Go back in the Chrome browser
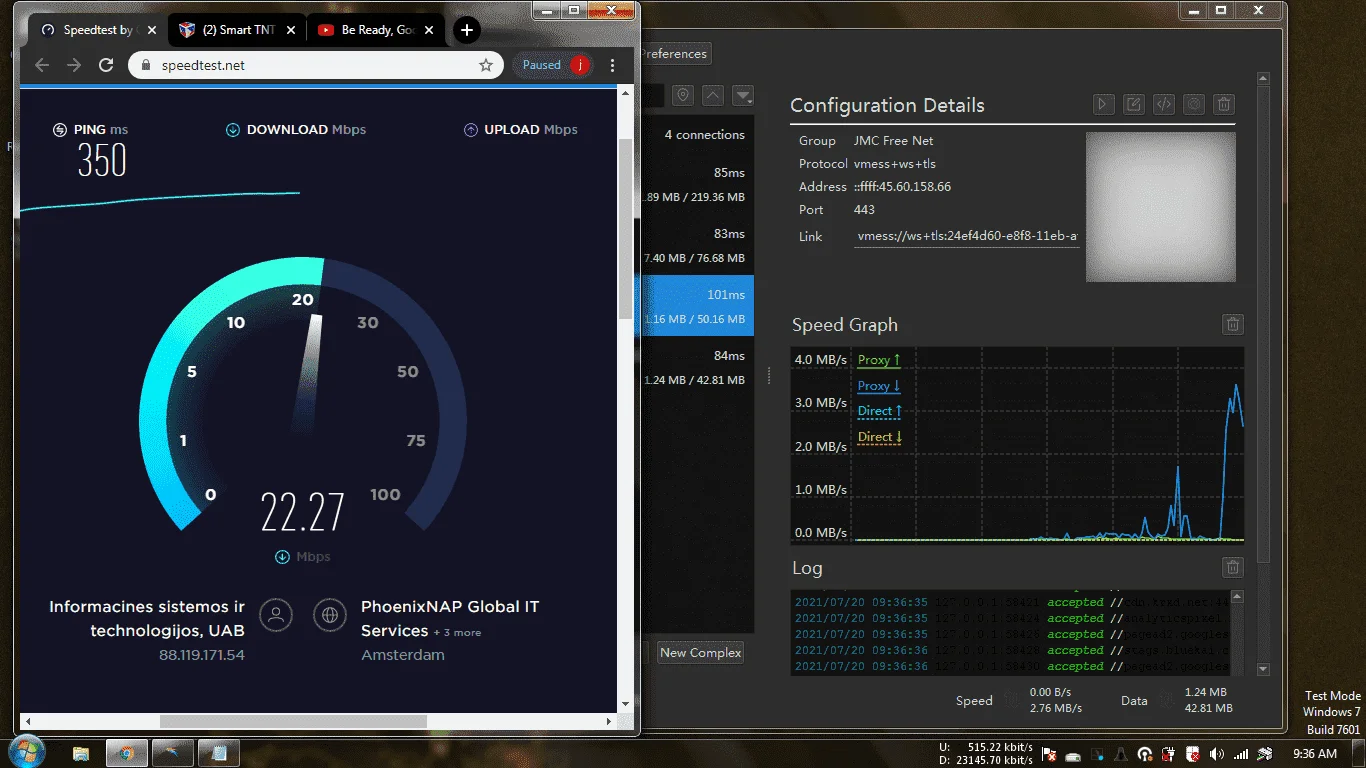This screenshot has width=1366, height=768. (x=42, y=65)
